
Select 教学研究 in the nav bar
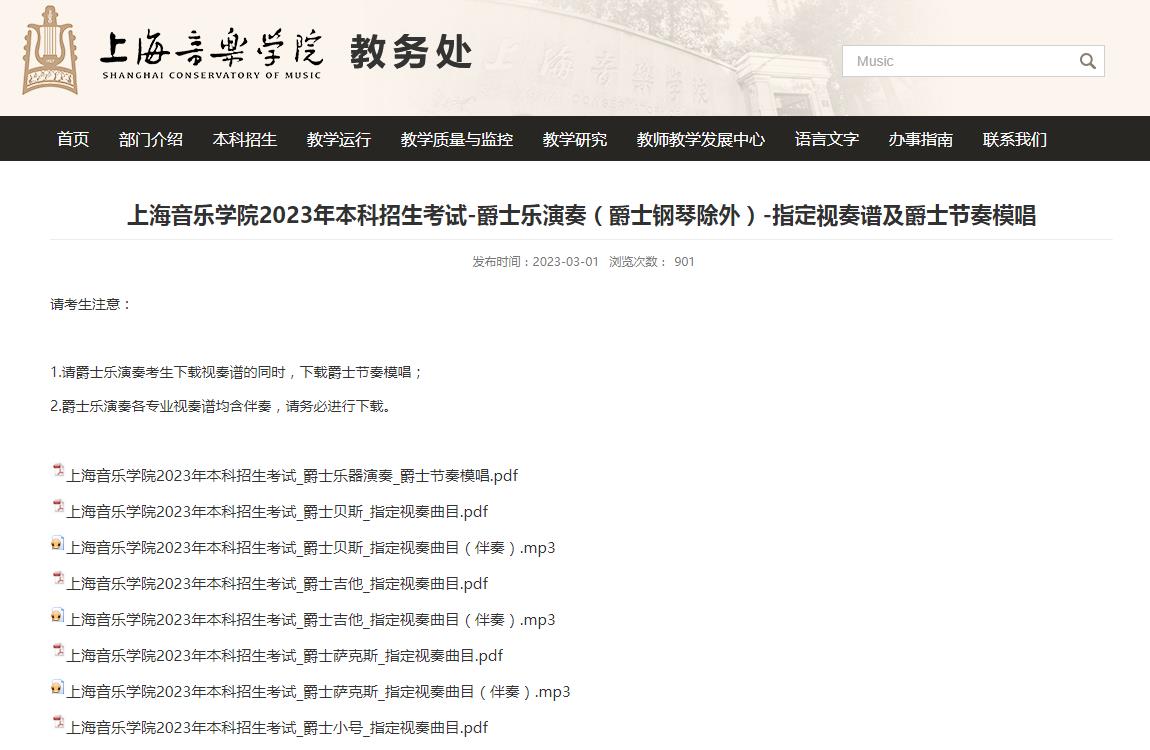pos(574,139)
